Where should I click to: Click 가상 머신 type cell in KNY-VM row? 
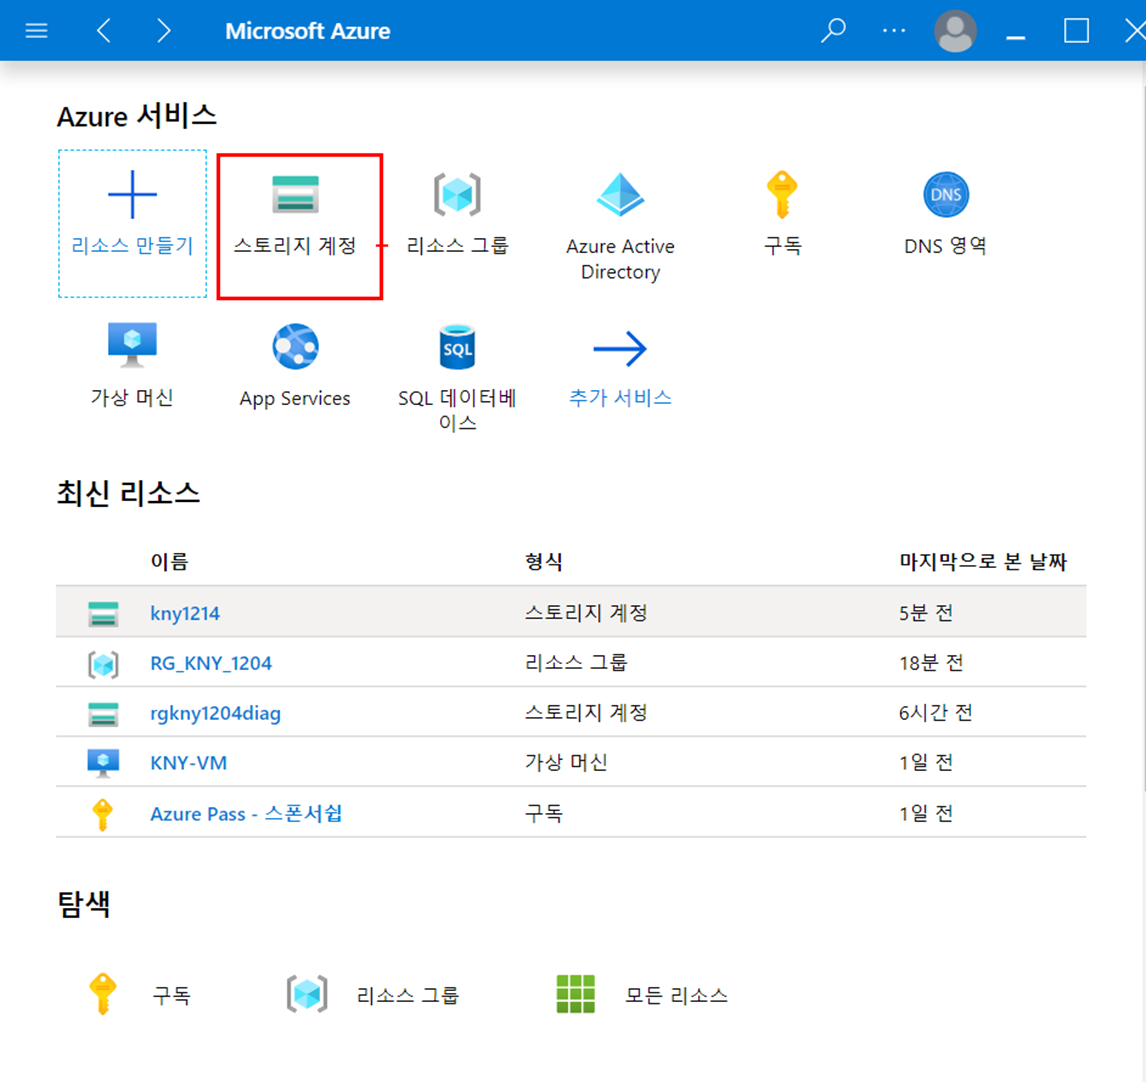pyautogui.click(x=566, y=763)
